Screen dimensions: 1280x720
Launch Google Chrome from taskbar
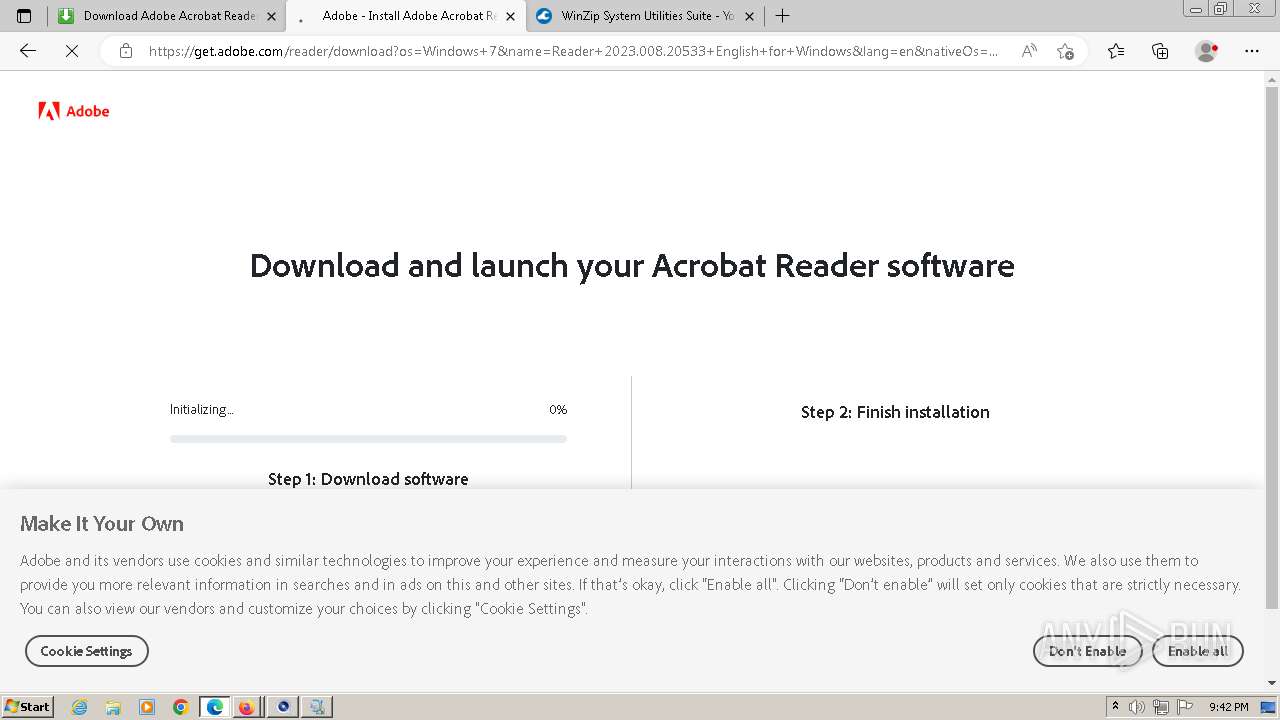click(181, 707)
